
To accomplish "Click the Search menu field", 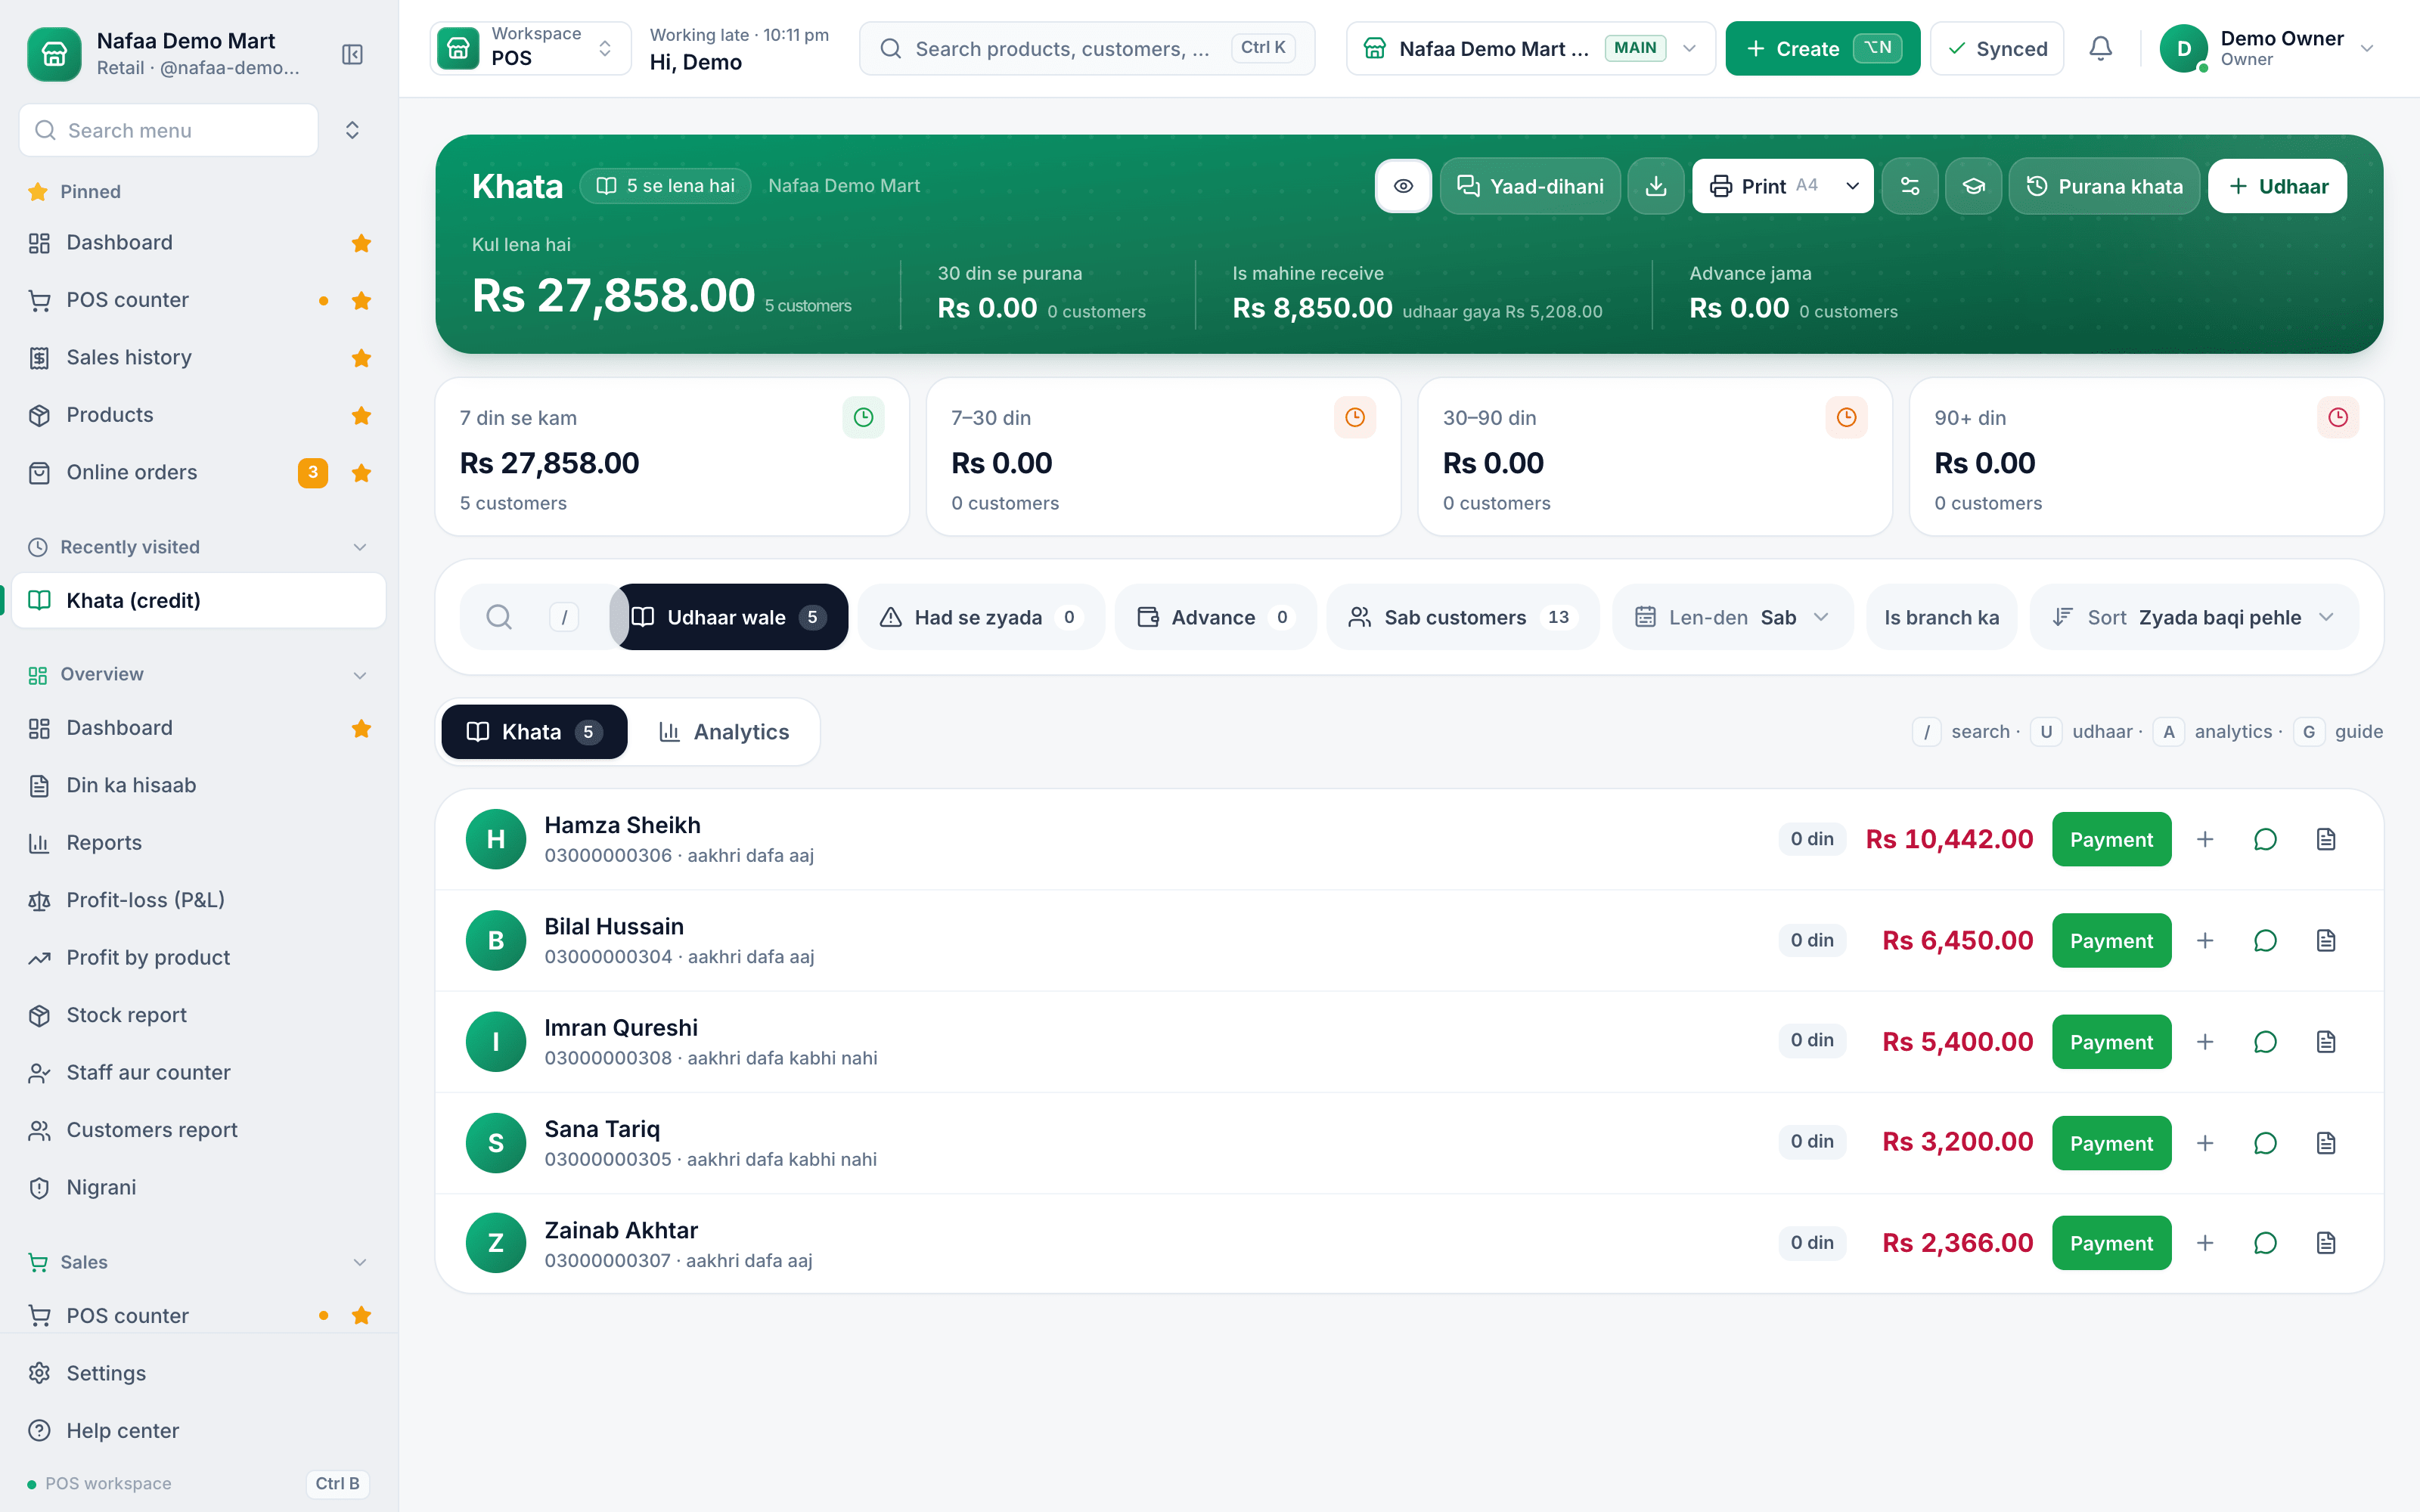I will coord(168,130).
